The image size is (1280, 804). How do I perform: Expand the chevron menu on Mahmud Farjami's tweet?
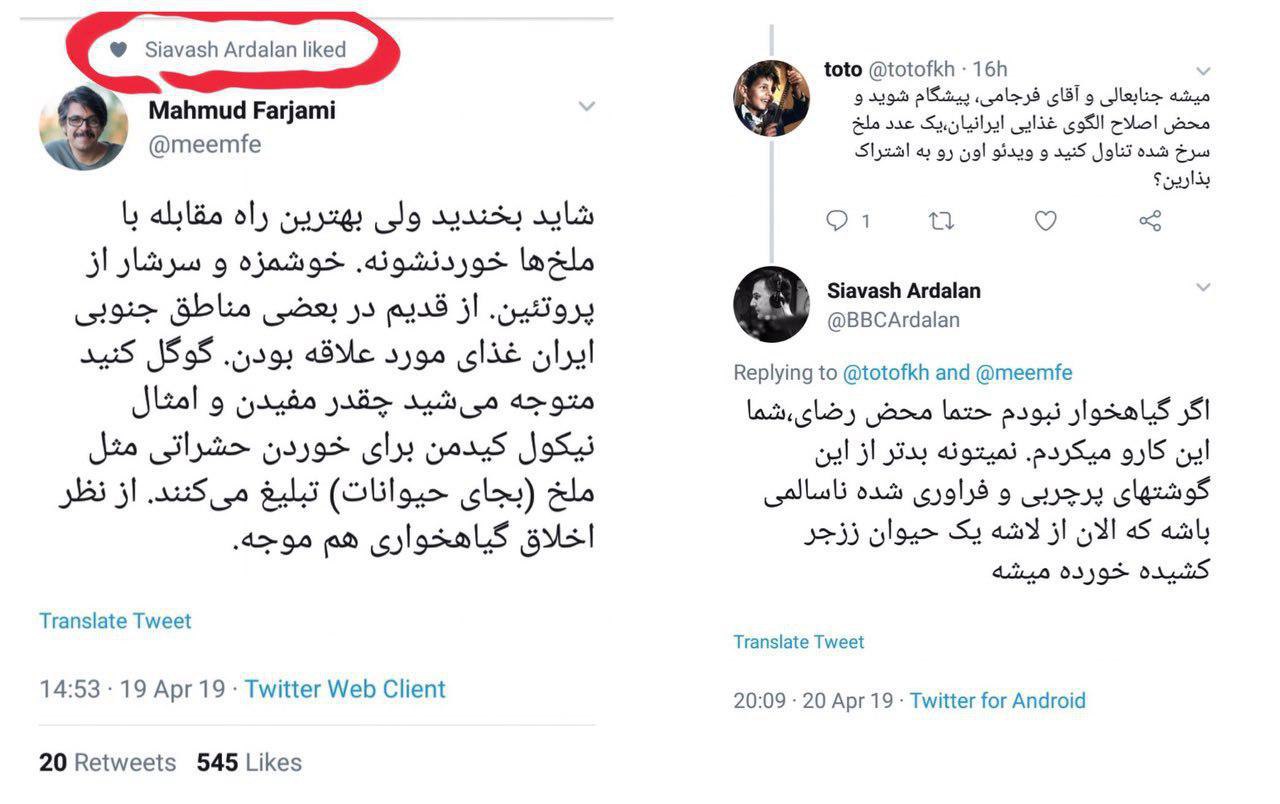point(587,106)
